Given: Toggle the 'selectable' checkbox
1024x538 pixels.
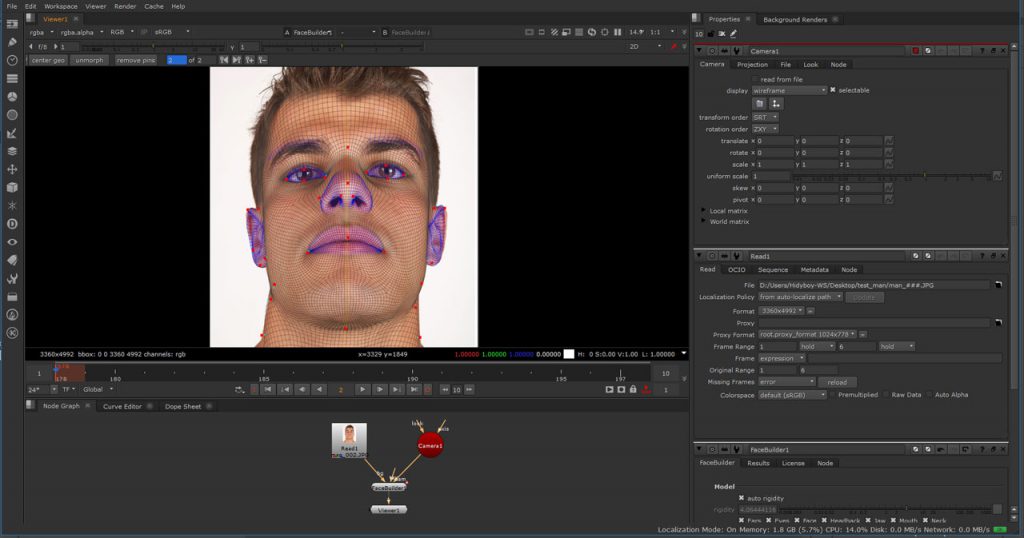Looking at the screenshot, I should coord(833,90).
